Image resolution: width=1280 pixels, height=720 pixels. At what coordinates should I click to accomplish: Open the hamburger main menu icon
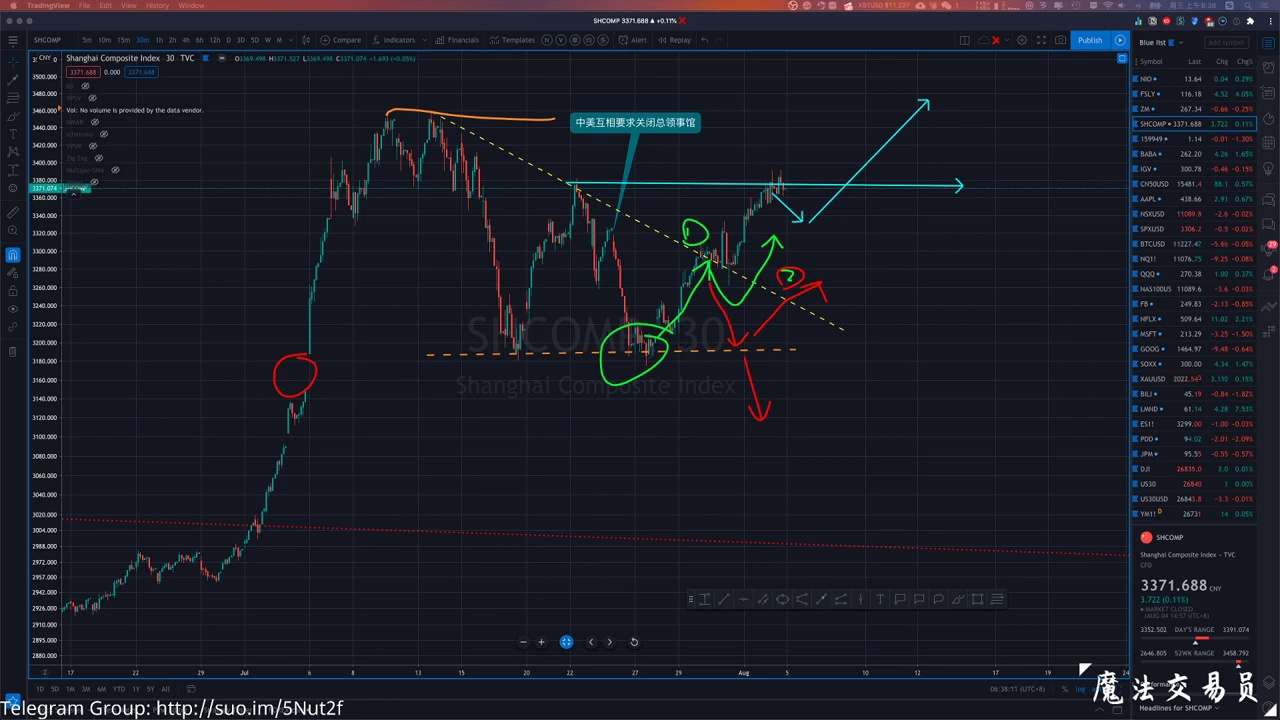(x=12, y=40)
